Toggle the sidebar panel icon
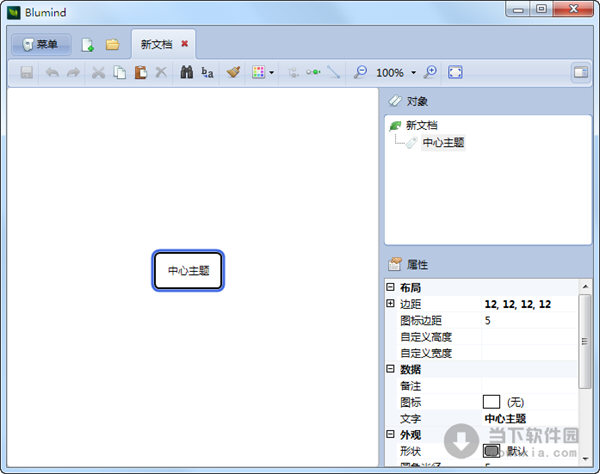This screenshot has width=600, height=474. (x=580, y=72)
